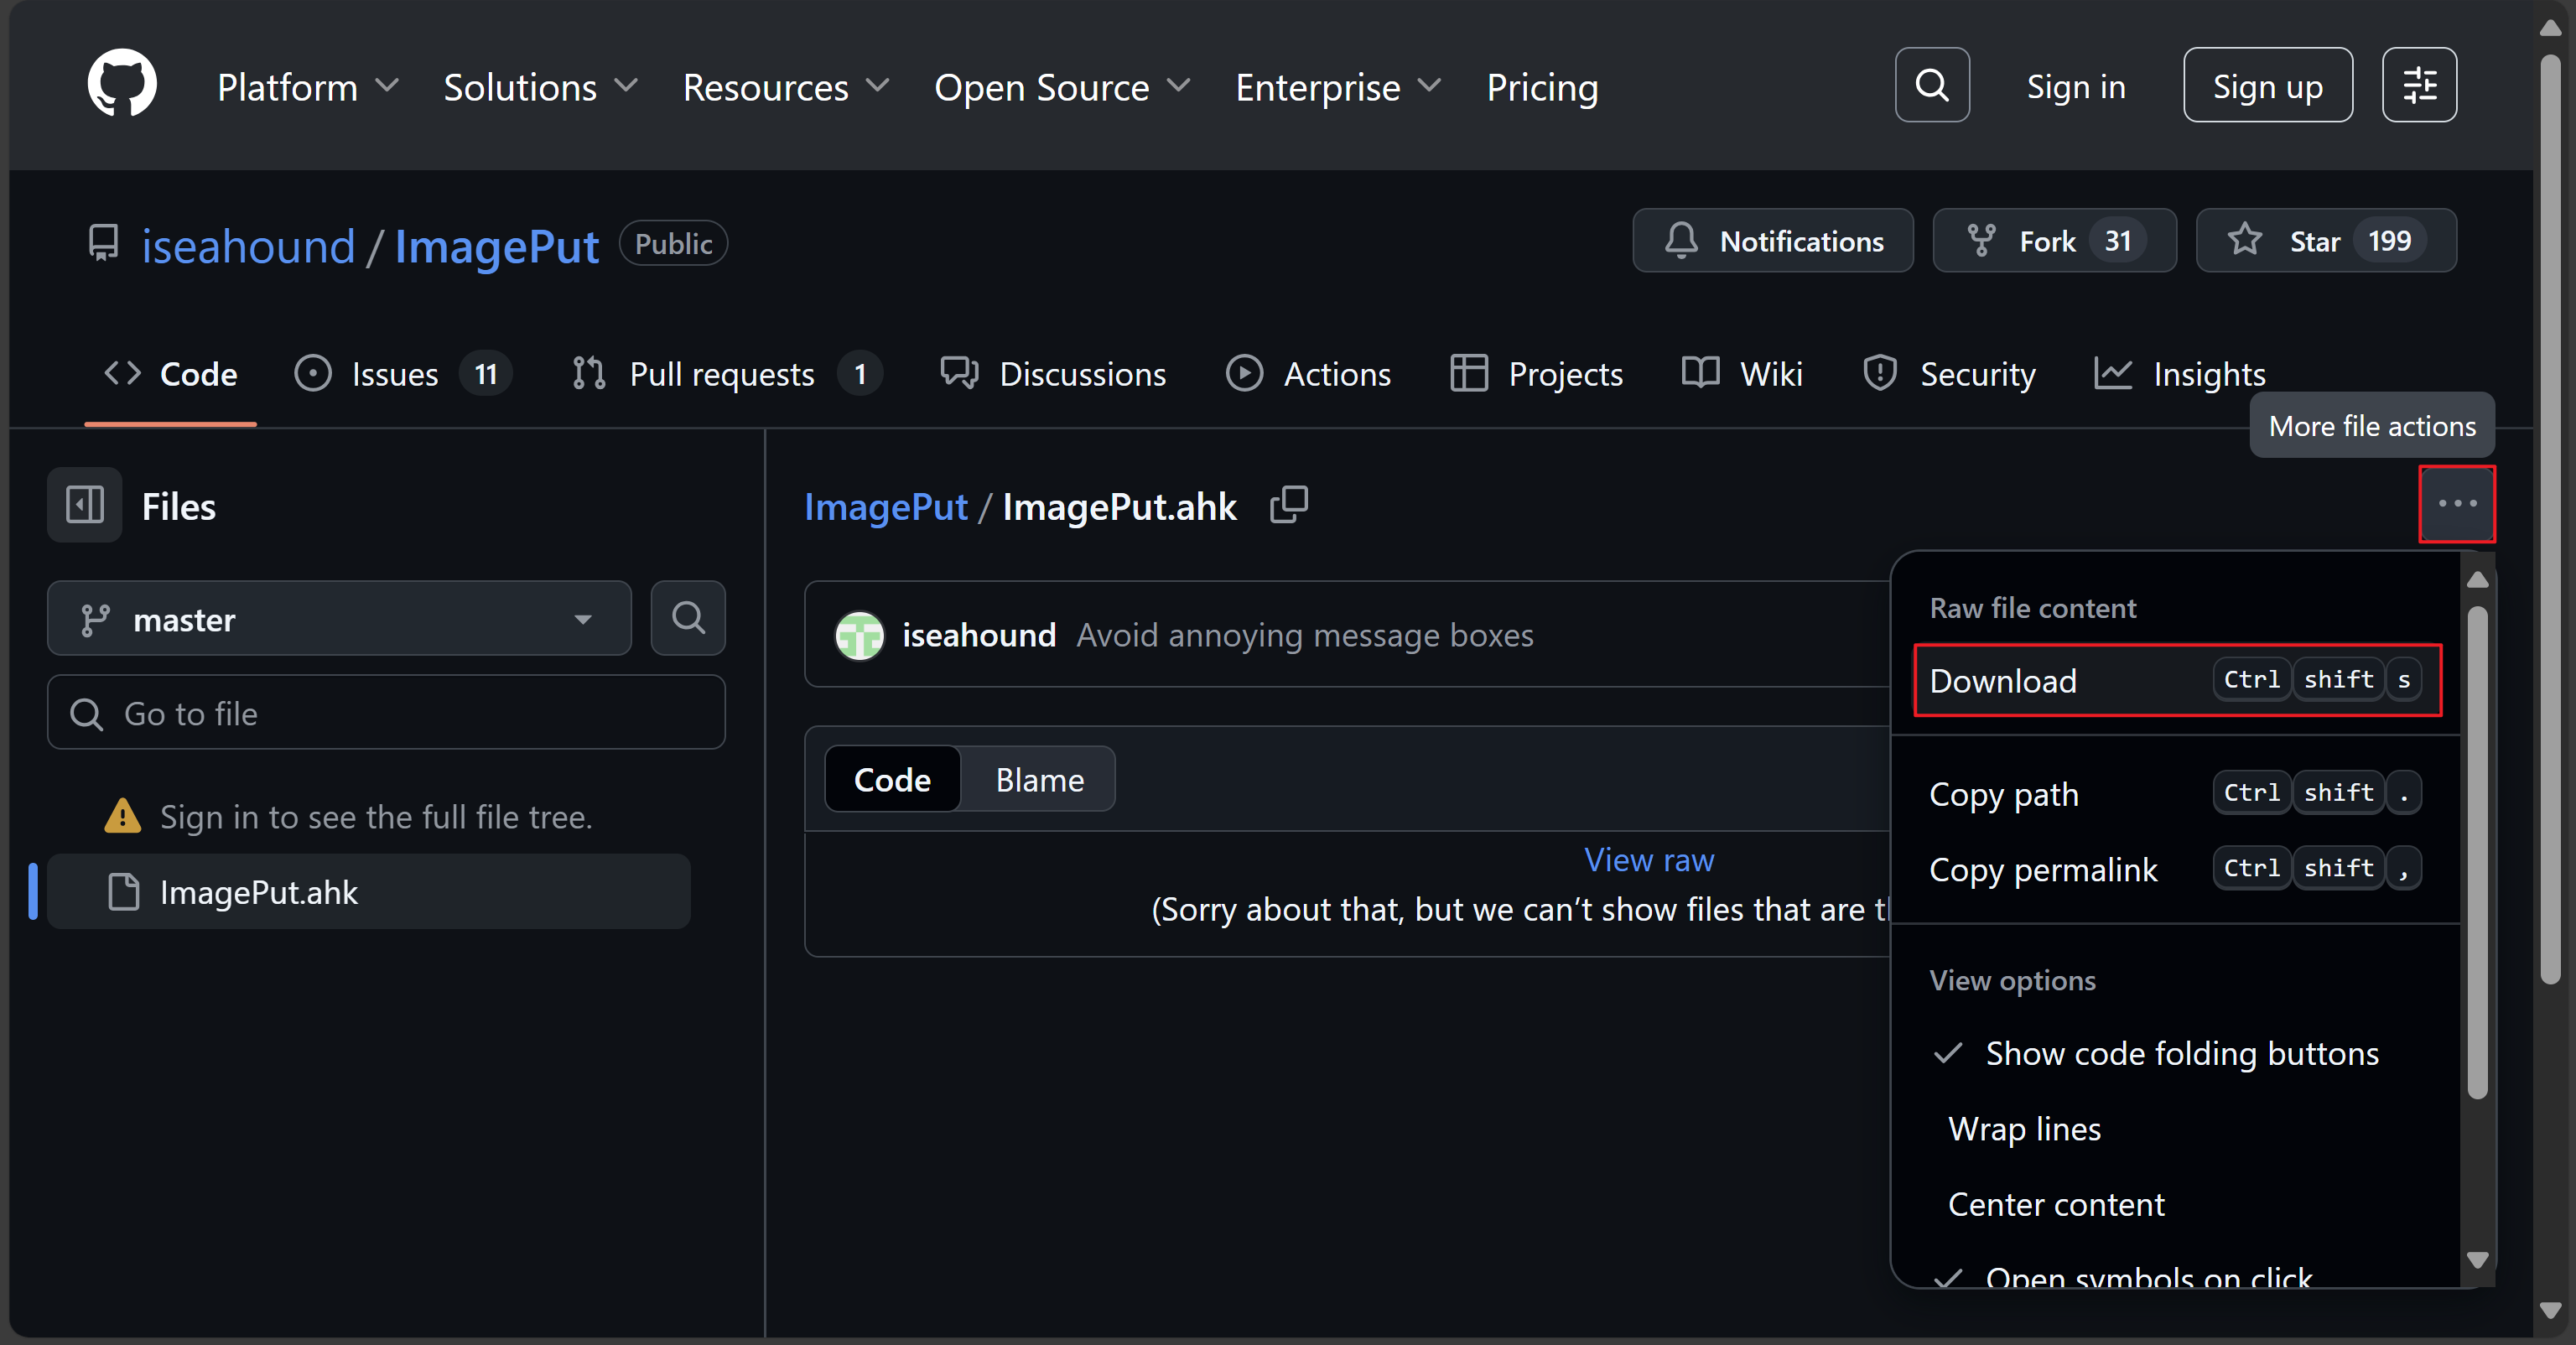This screenshot has width=2576, height=1345.
Task: Open the Pull requests tab
Action: [x=726, y=374]
